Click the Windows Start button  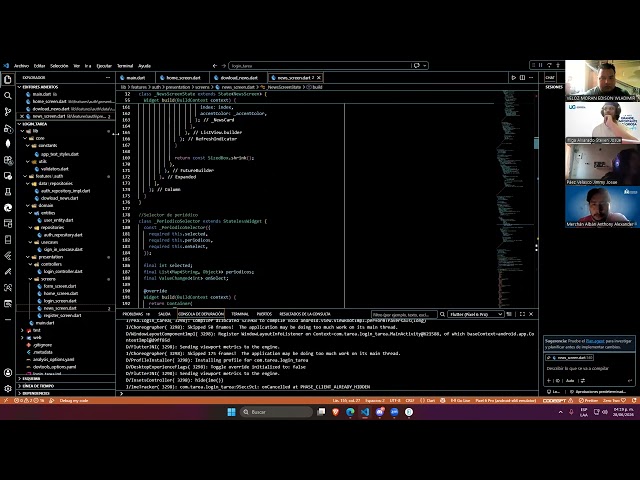tap(231, 412)
